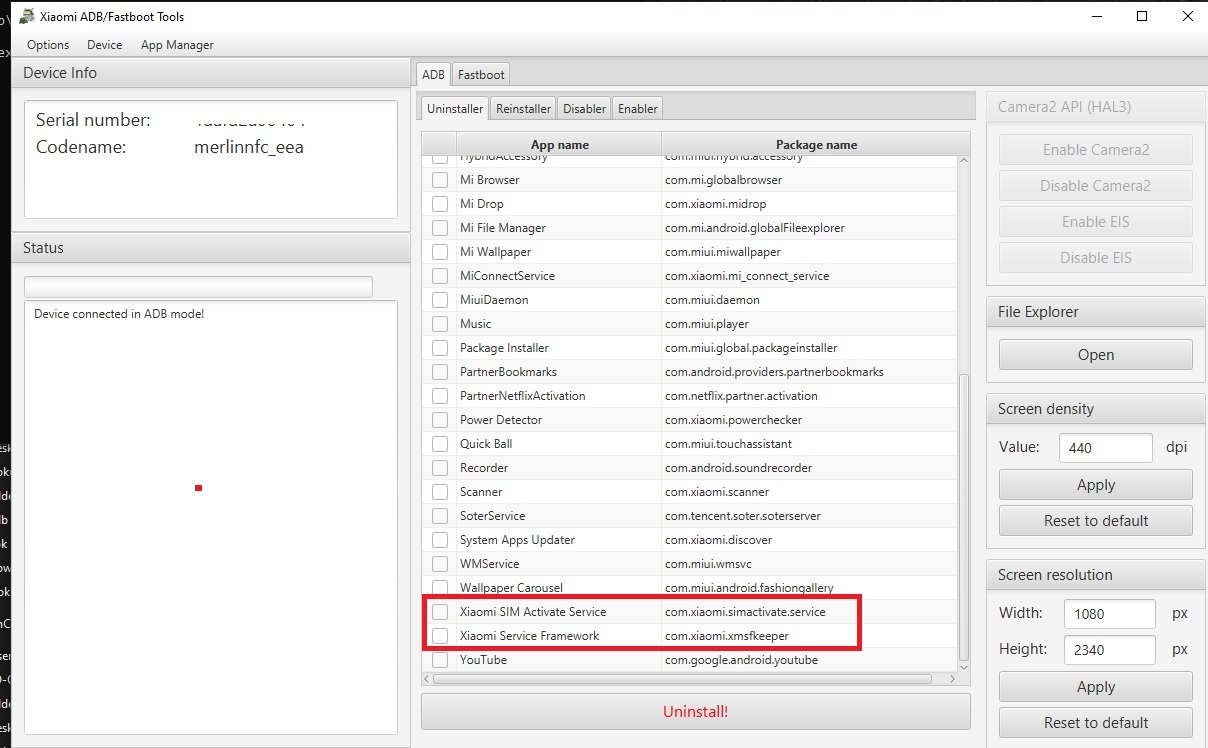Click the app list vertical scrollbar thumb

tap(964, 516)
